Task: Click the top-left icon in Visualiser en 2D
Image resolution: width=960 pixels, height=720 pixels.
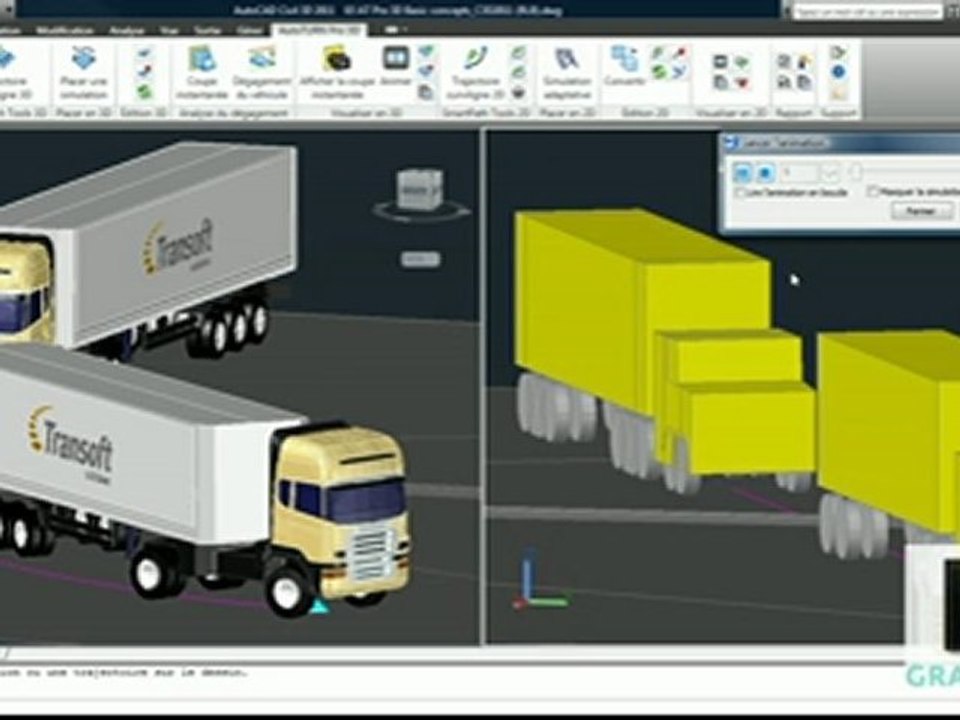Action: click(x=721, y=61)
